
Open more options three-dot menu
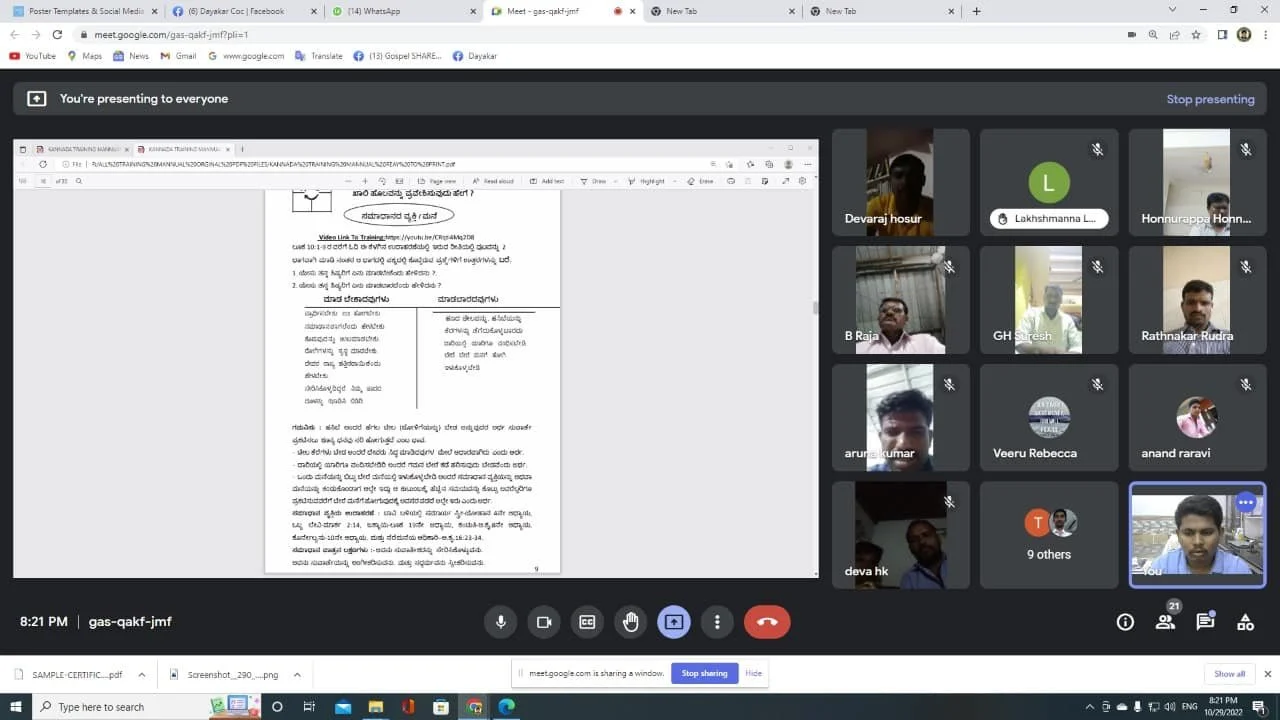pos(717,622)
